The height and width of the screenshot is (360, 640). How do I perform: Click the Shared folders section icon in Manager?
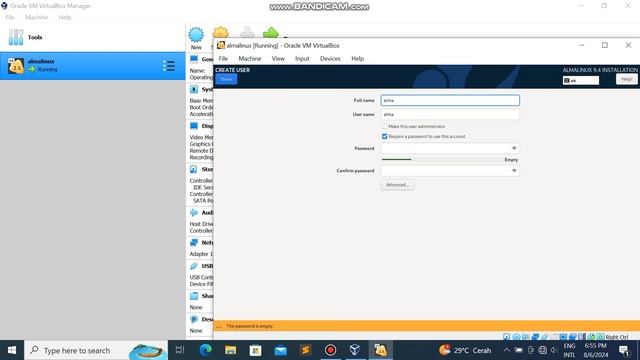pos(194,296)
